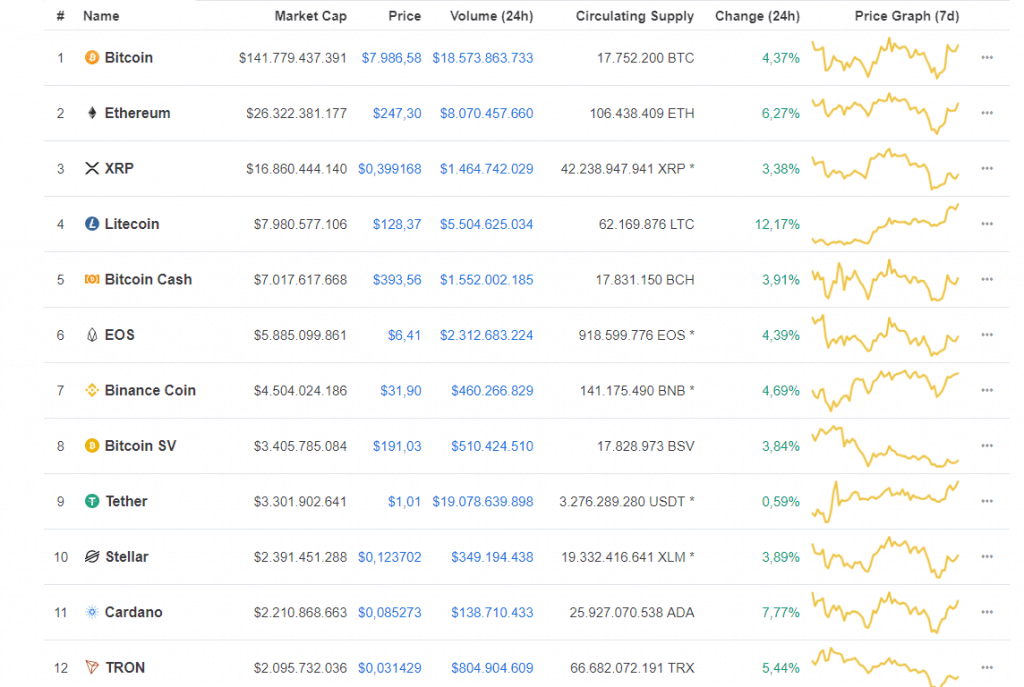
Task: Open the TRON name link
Action: (x=125, y=667)
